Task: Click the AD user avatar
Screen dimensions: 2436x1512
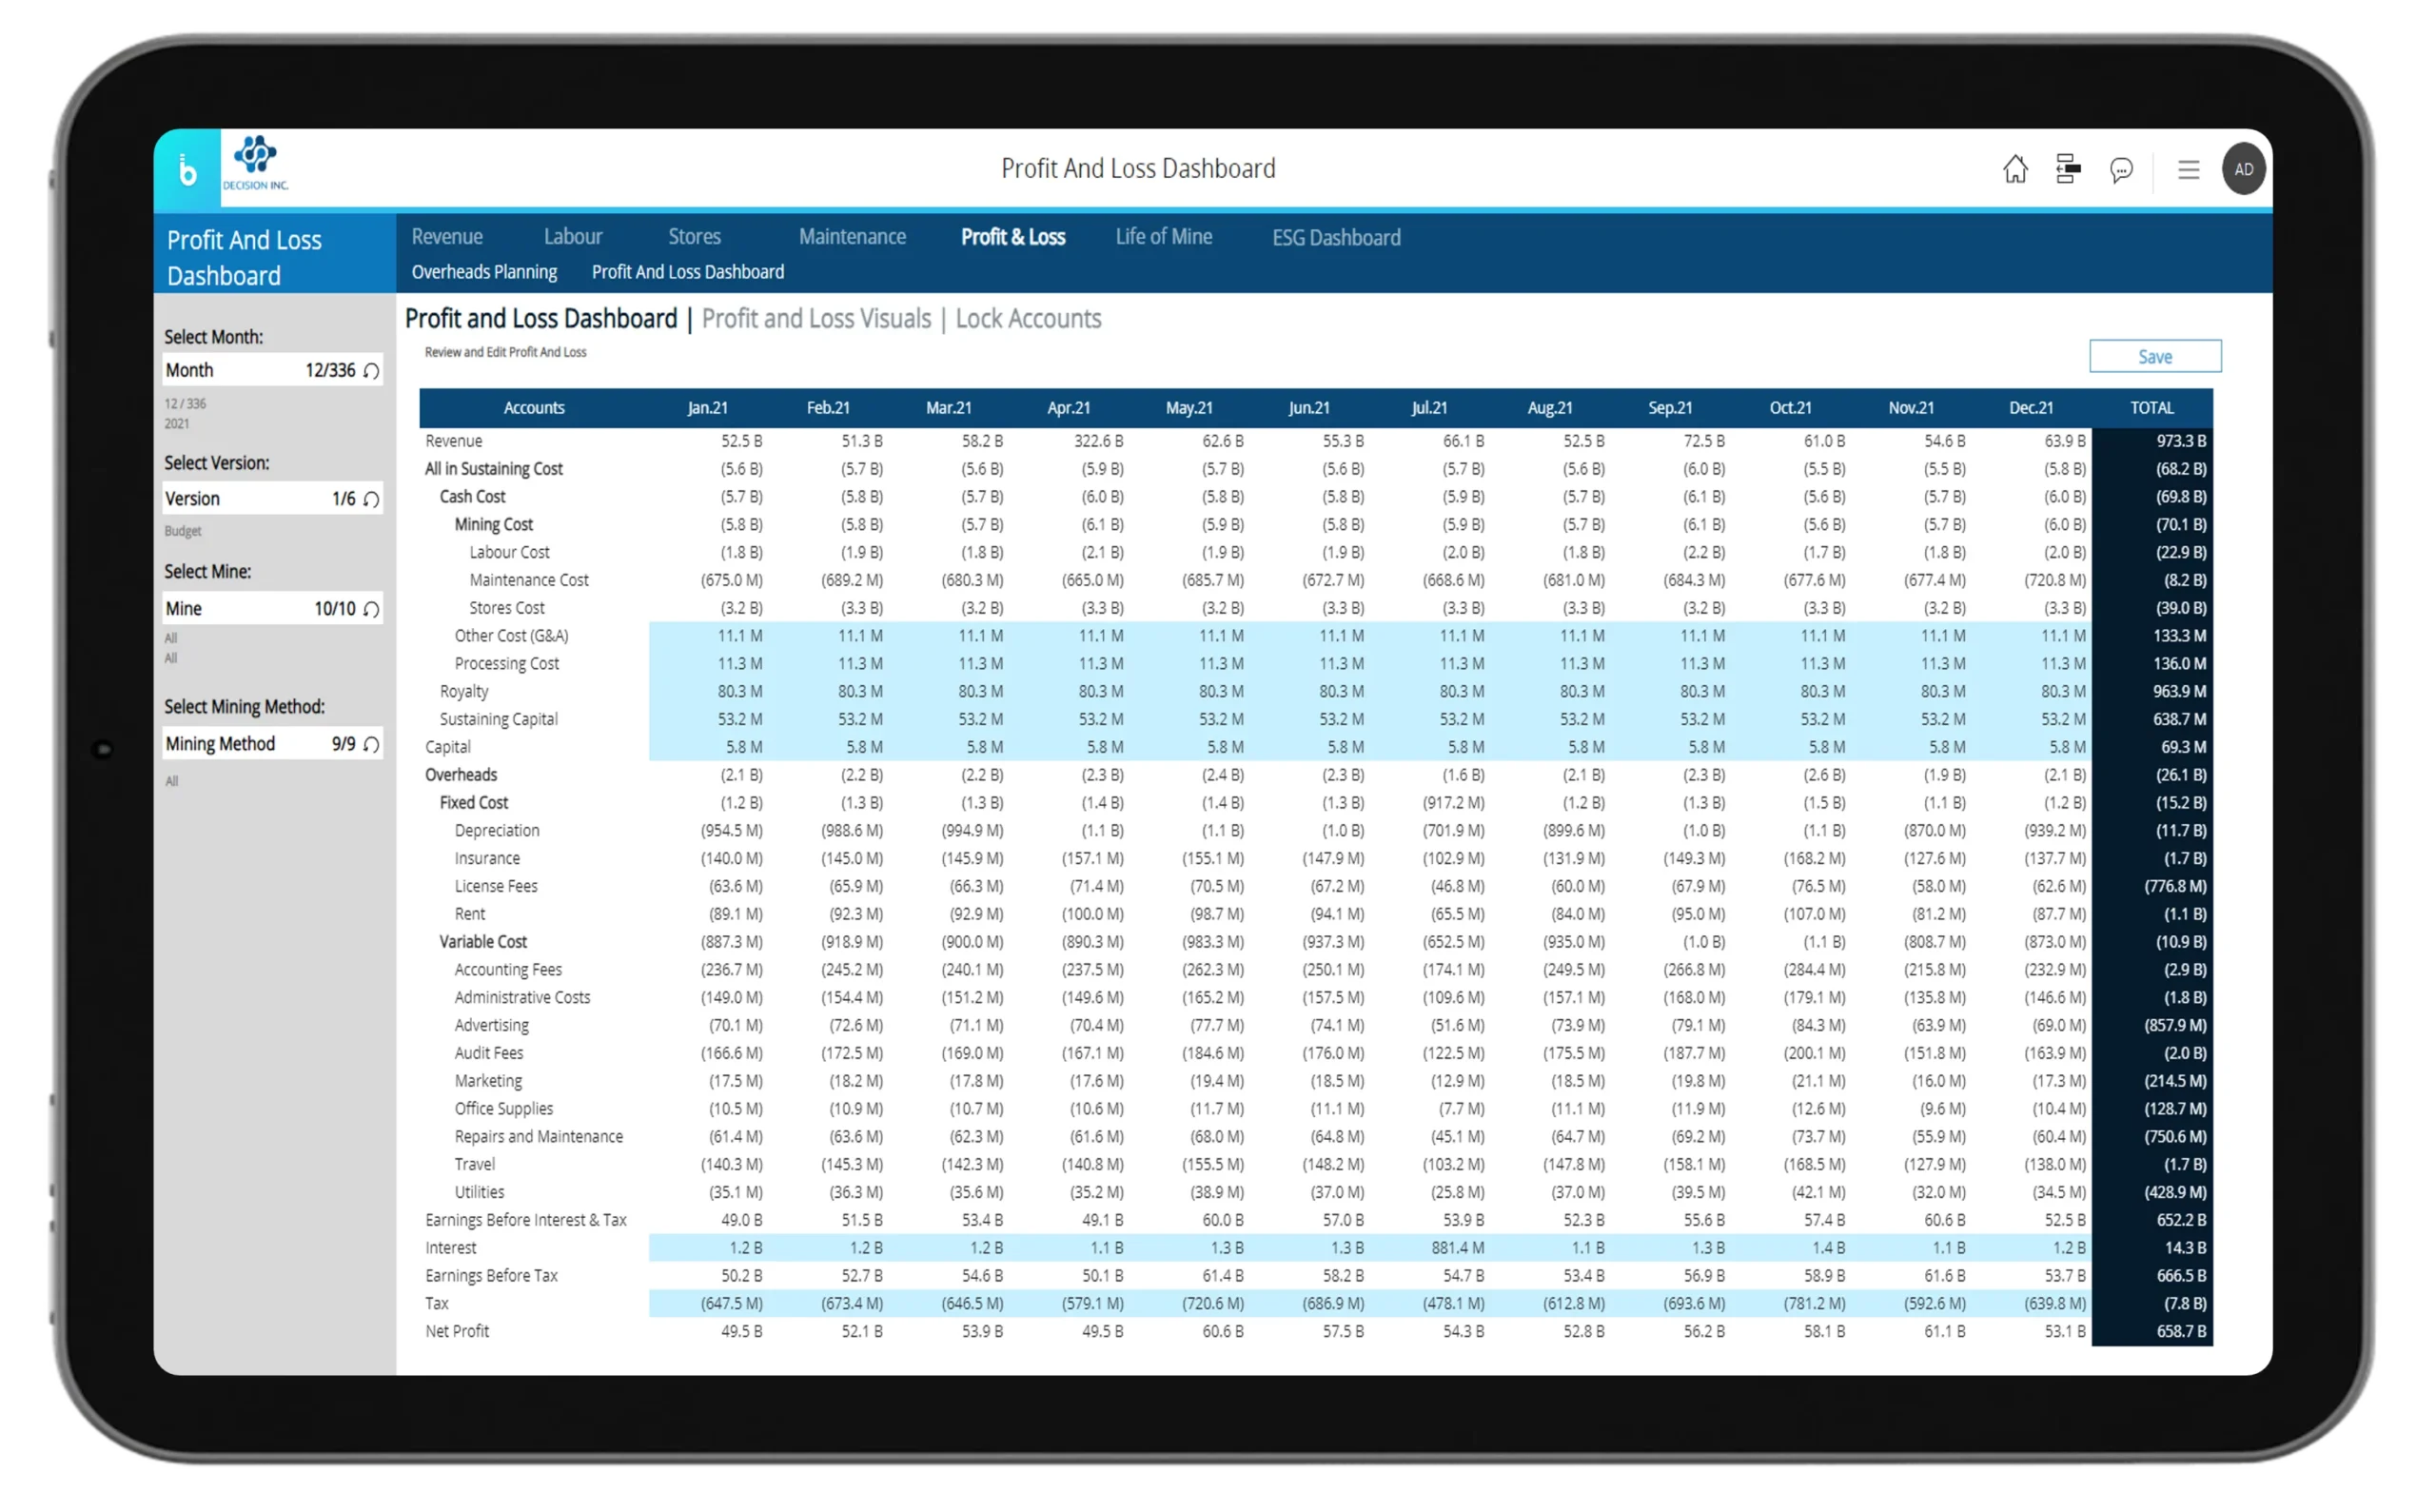Action: coord(2243,169)
